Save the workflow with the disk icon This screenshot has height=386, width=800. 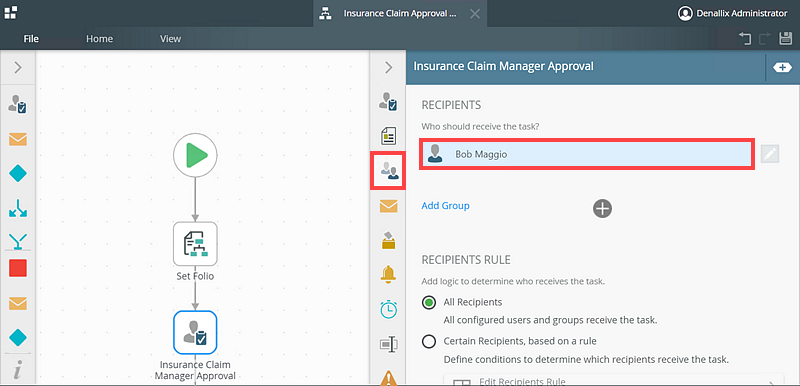click(785, 39)
